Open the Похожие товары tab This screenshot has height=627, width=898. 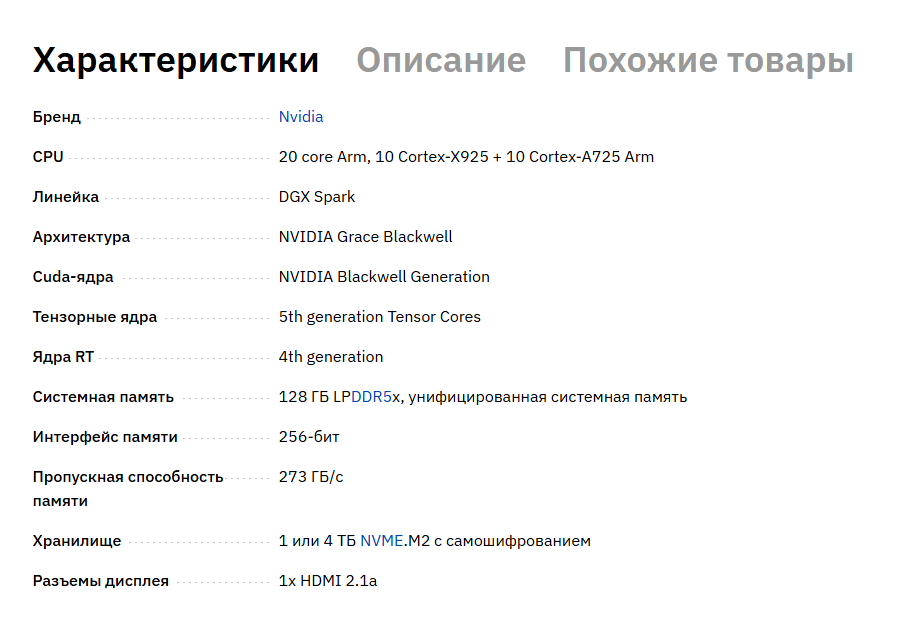(708, 60)
